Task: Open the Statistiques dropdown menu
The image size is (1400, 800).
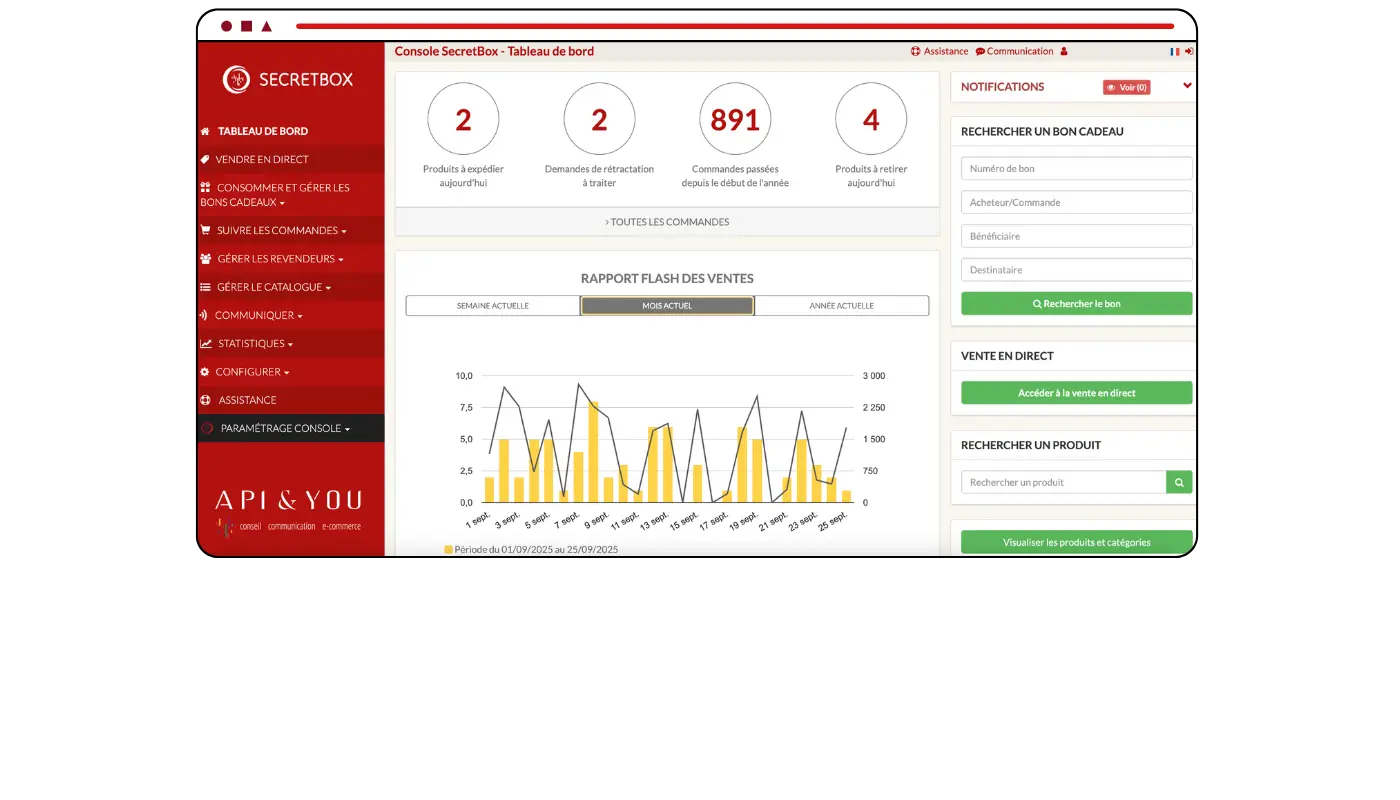Action: [255, 344]
